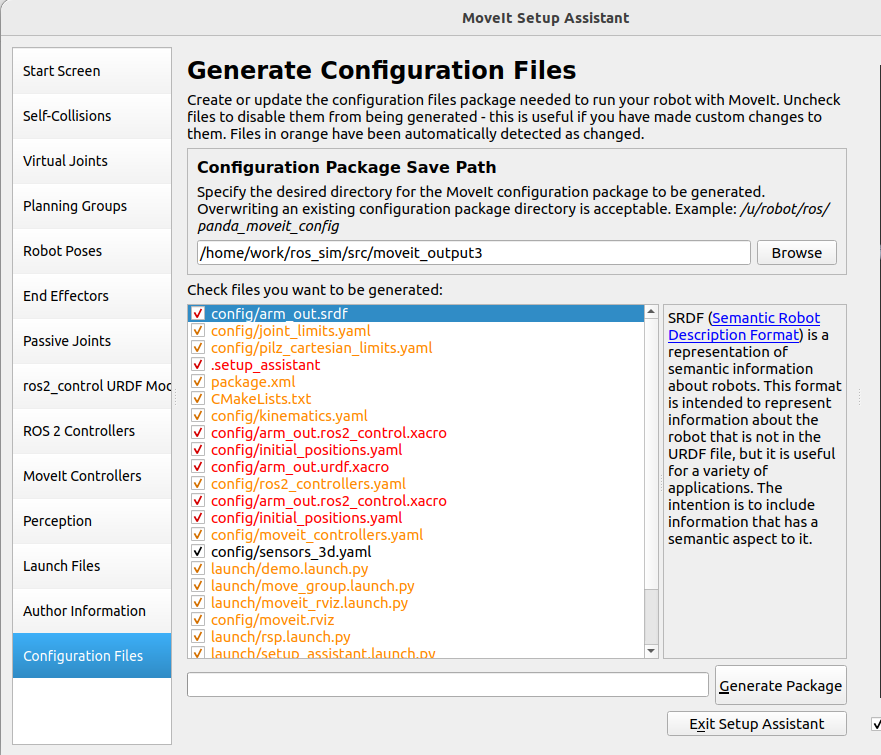Toggle launch/rsp.launch.py checkbox

[198, 636]
